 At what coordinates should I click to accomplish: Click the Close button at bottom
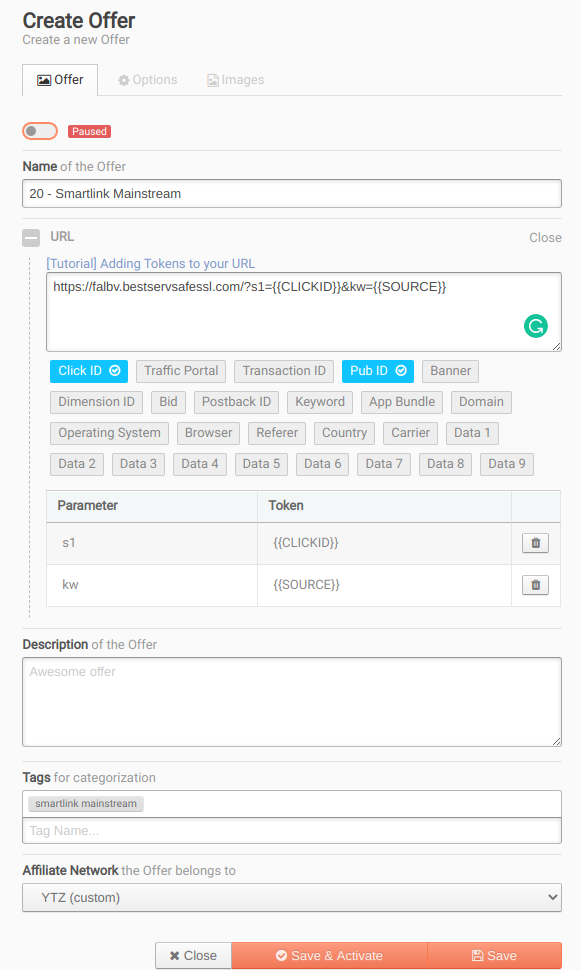(x=193, y=956)
